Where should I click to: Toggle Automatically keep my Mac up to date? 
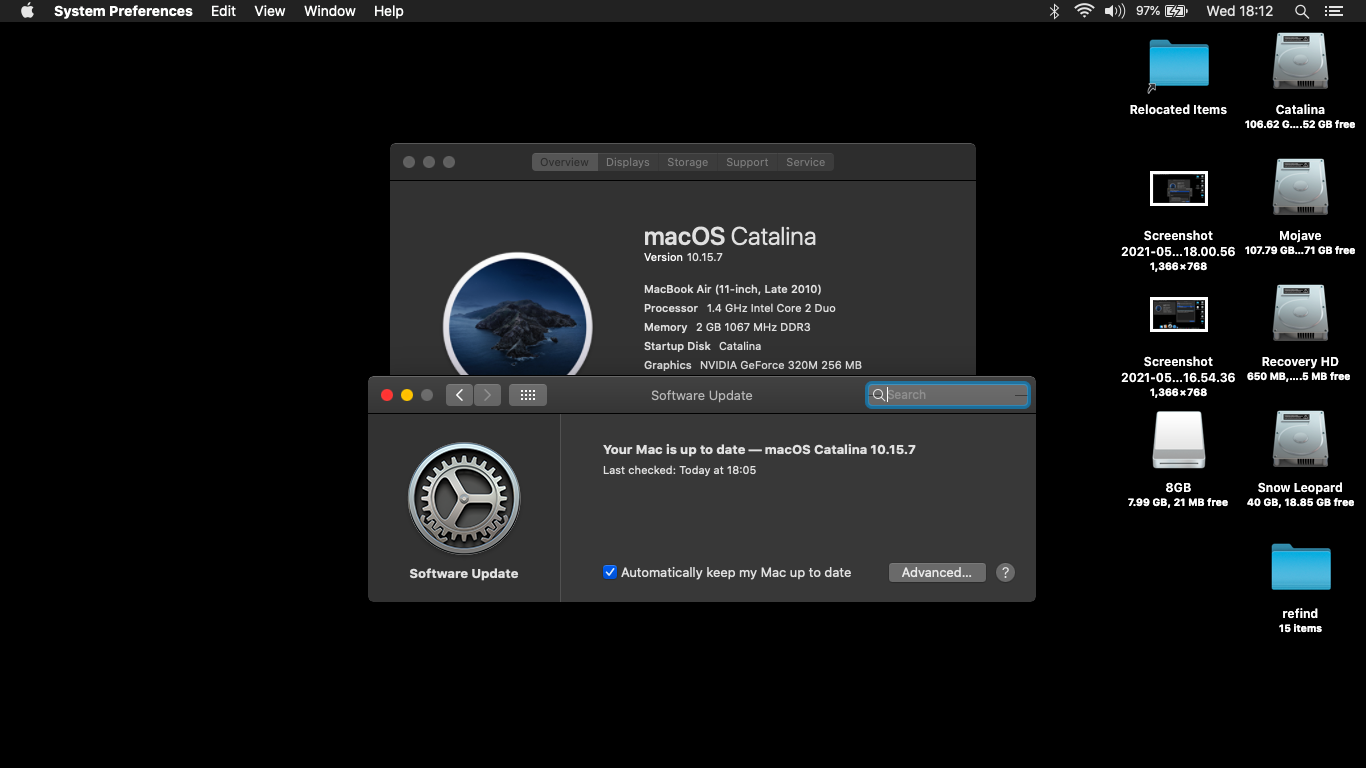pos(610,572)
